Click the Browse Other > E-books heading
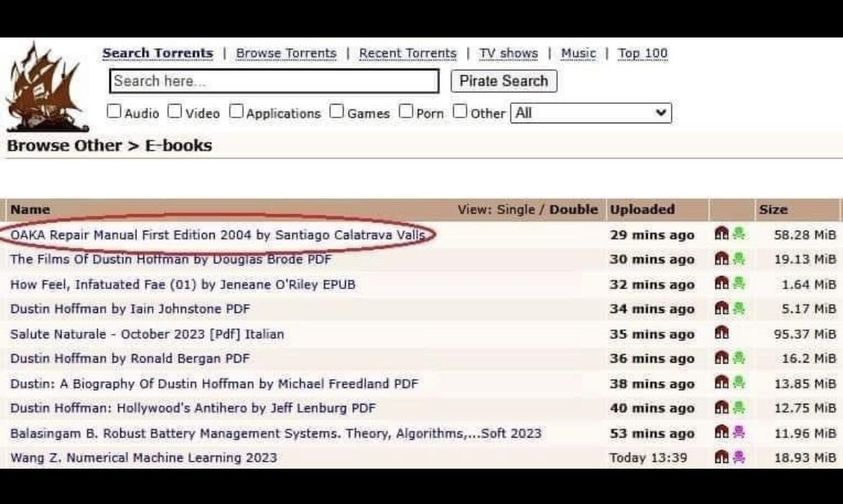The width and height of the screenshot is (843, 504). pos(110,145)
